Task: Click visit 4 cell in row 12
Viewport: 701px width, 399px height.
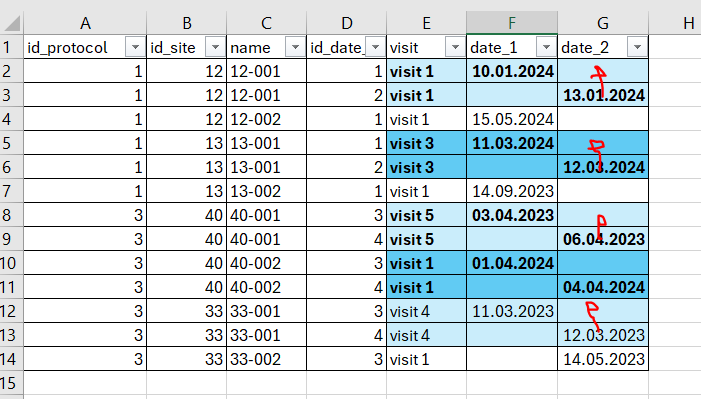Action: click(427, 311)
